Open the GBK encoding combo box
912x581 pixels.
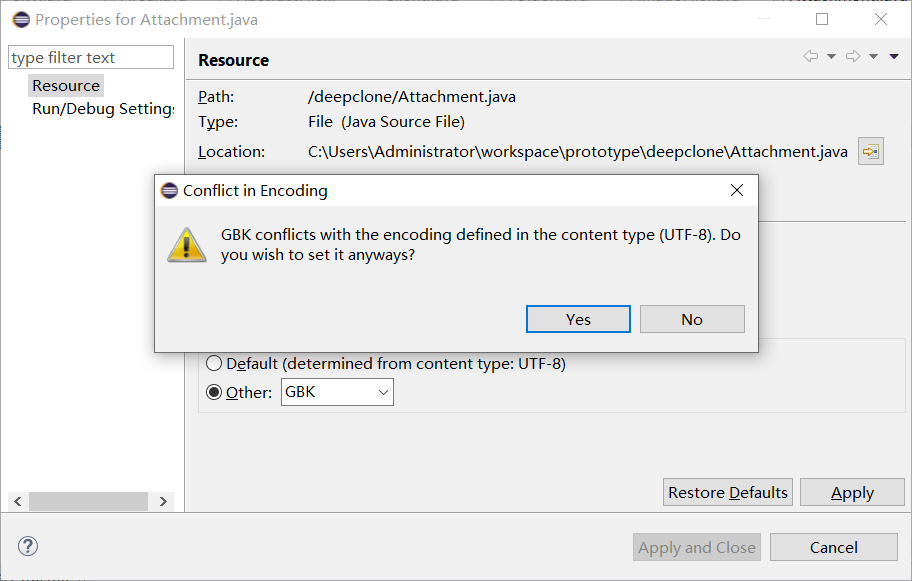[337, 392]
